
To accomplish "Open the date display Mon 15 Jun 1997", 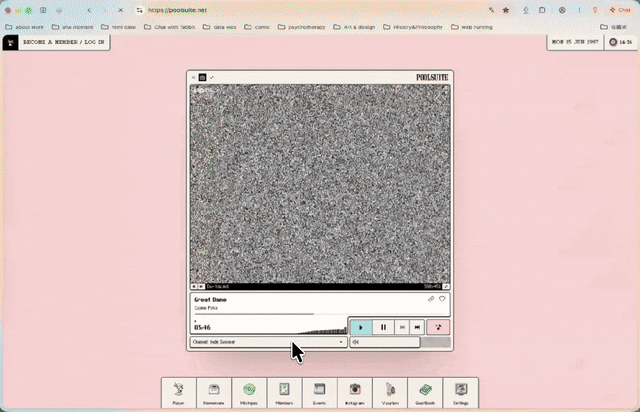I will (x=575, y=42).
